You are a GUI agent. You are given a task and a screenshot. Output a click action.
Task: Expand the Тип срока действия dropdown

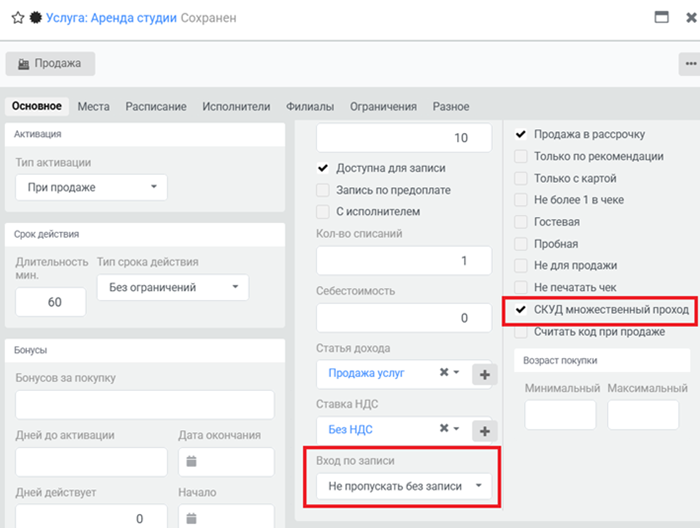click(x=173, y=287)
